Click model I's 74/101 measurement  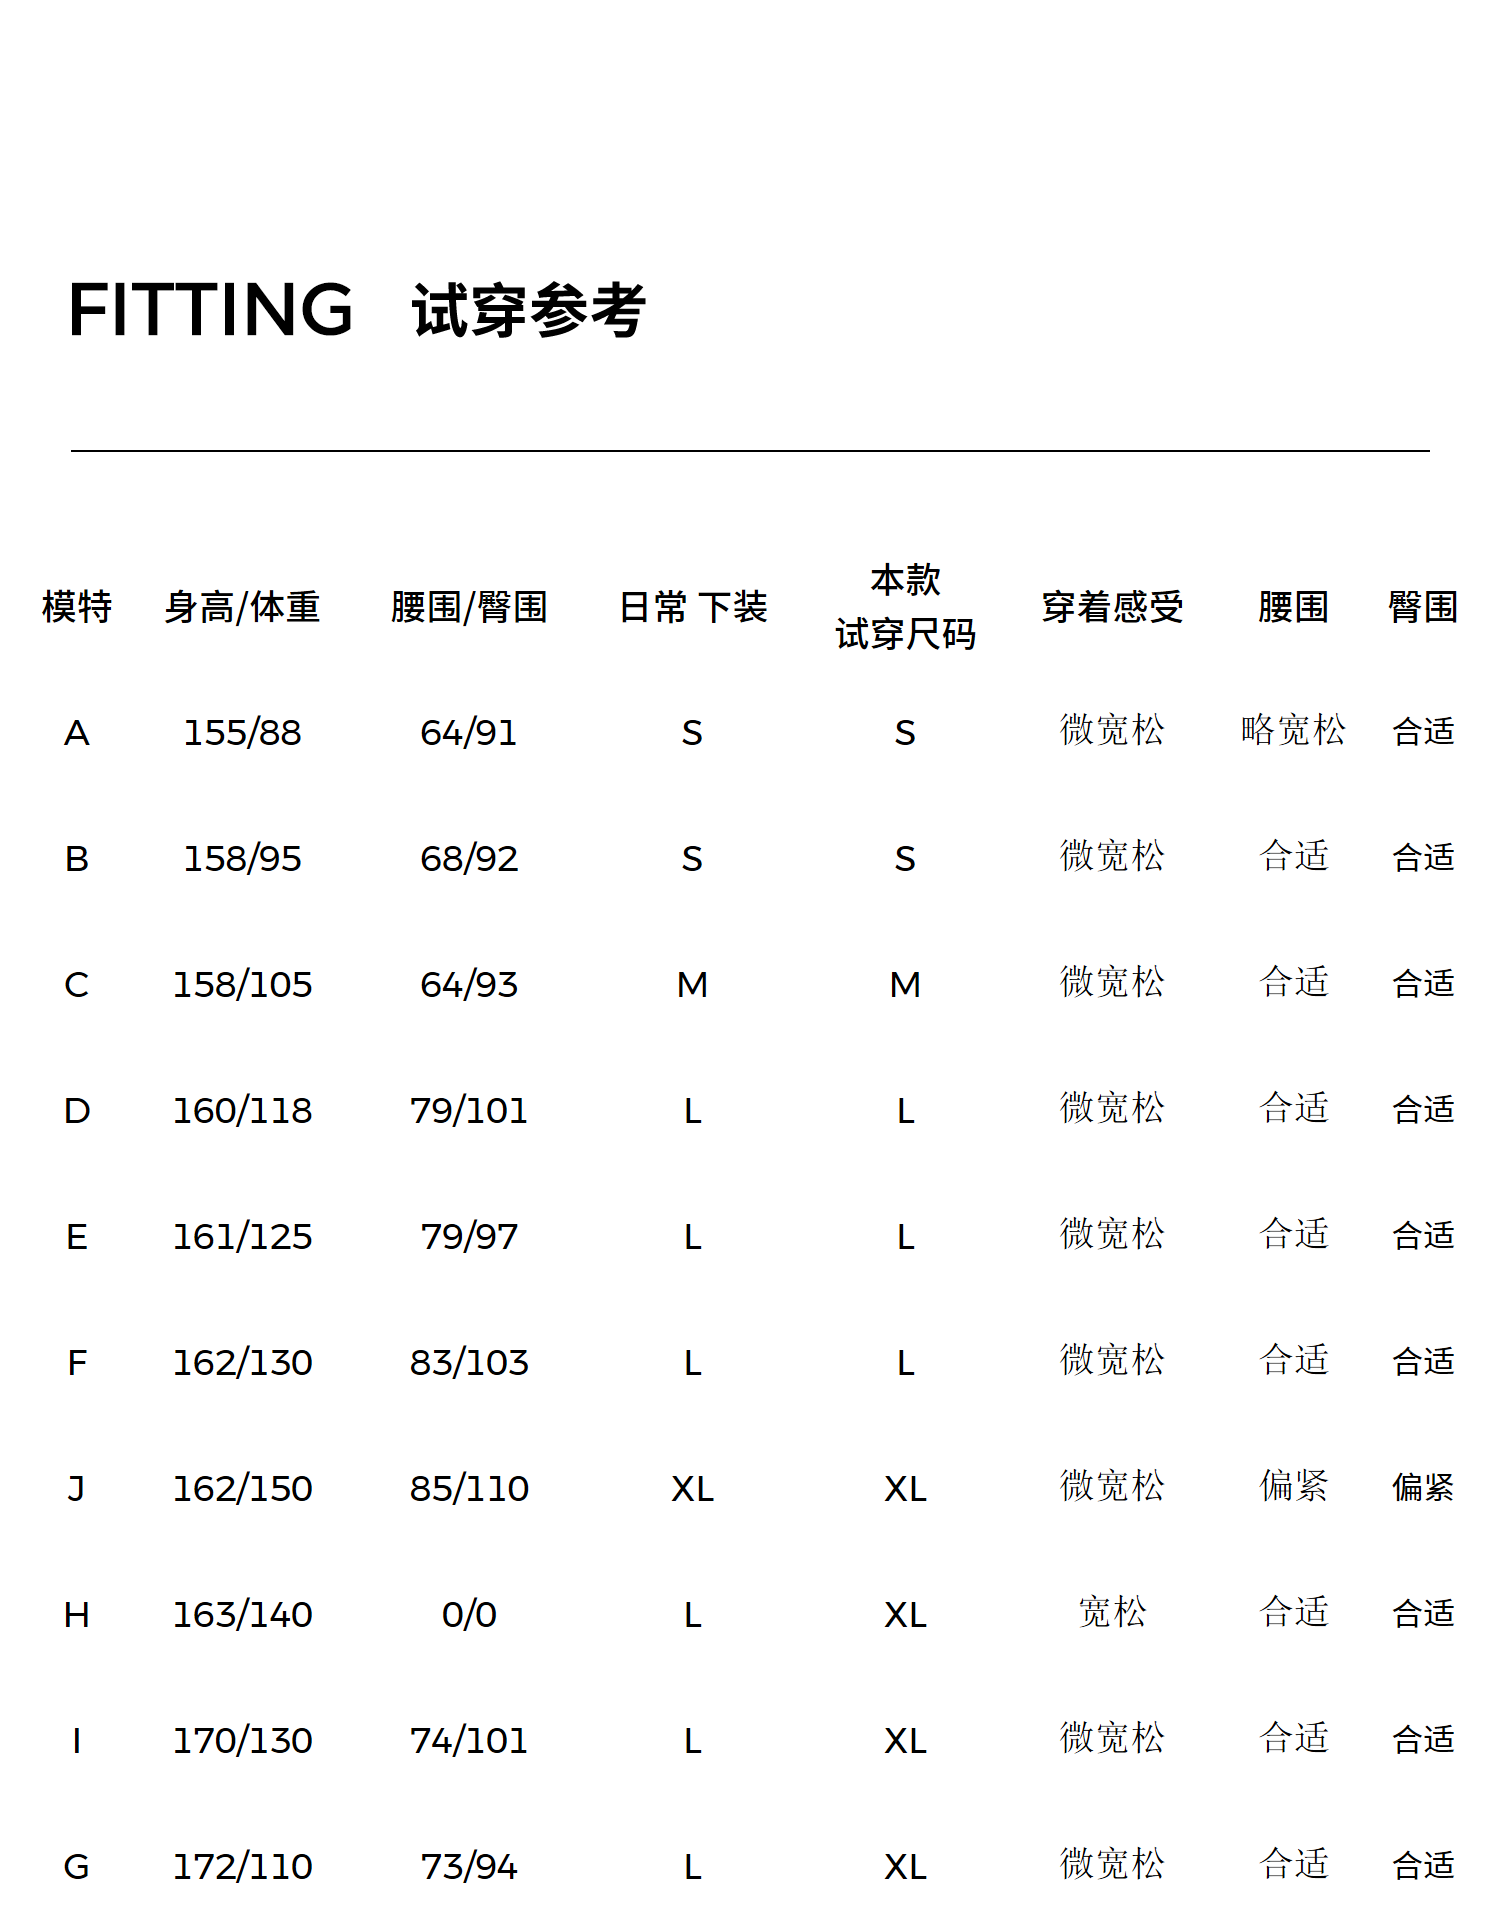pyautogui.click(x=469, y=1741)
